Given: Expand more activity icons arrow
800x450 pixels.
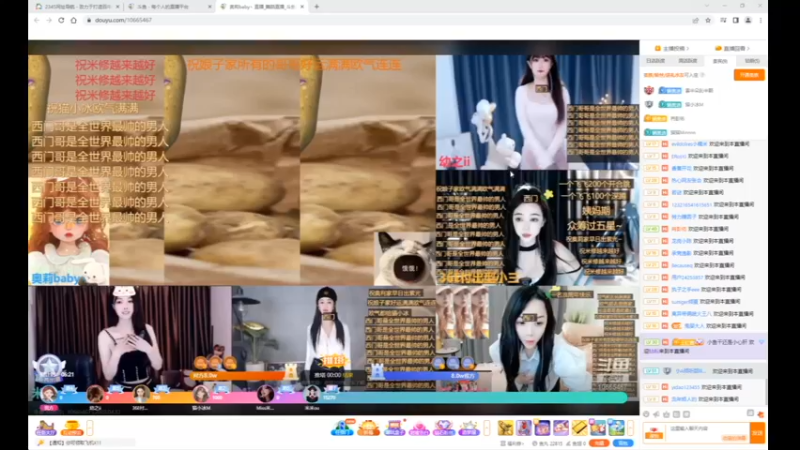Looking at the screenshot, I should (487, 428).
